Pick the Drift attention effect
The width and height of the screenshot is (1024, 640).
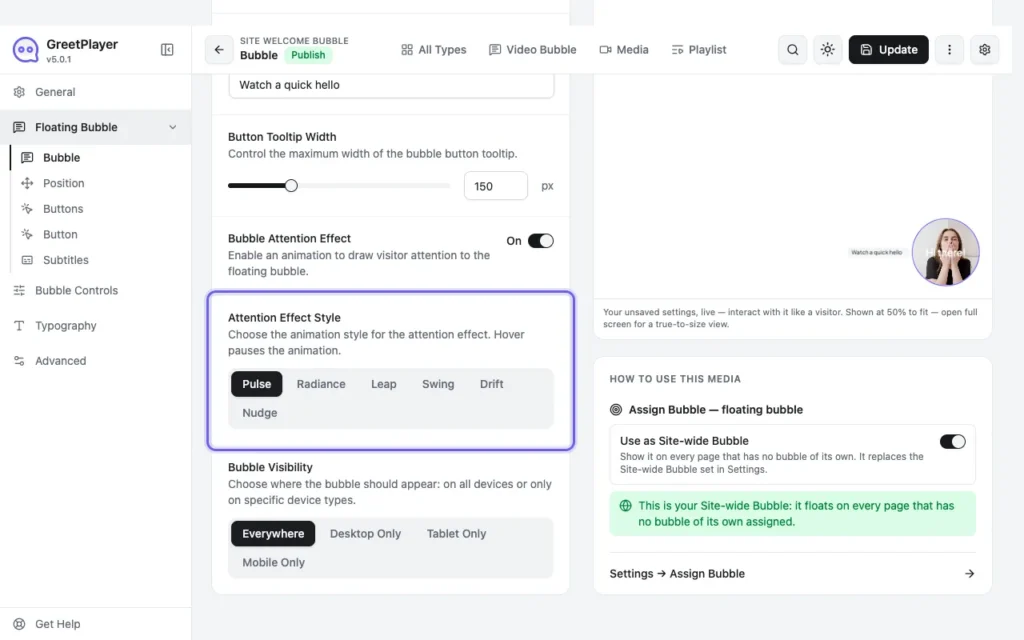[491, 384]
